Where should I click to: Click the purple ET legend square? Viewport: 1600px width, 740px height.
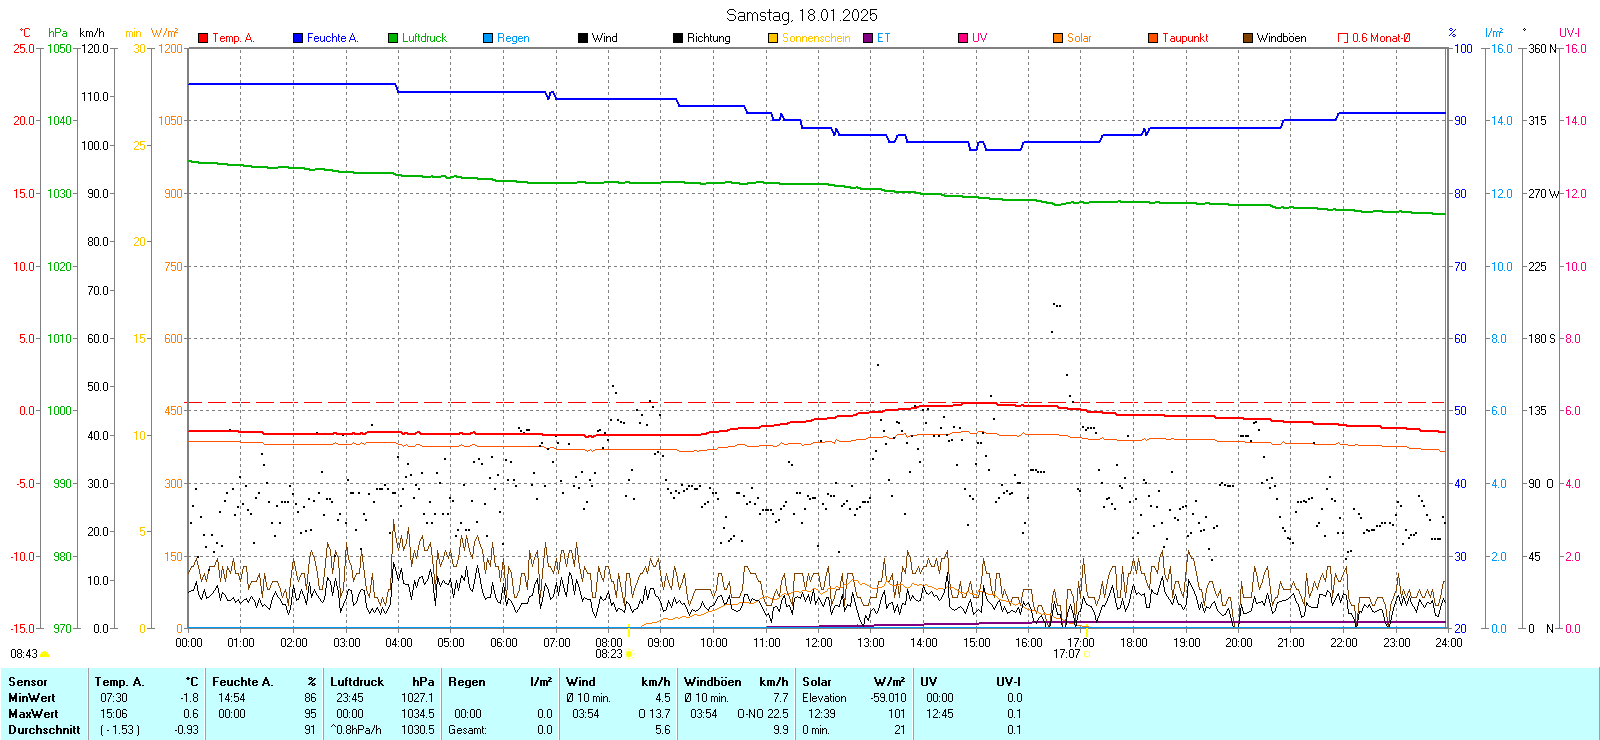coord(868,38)
